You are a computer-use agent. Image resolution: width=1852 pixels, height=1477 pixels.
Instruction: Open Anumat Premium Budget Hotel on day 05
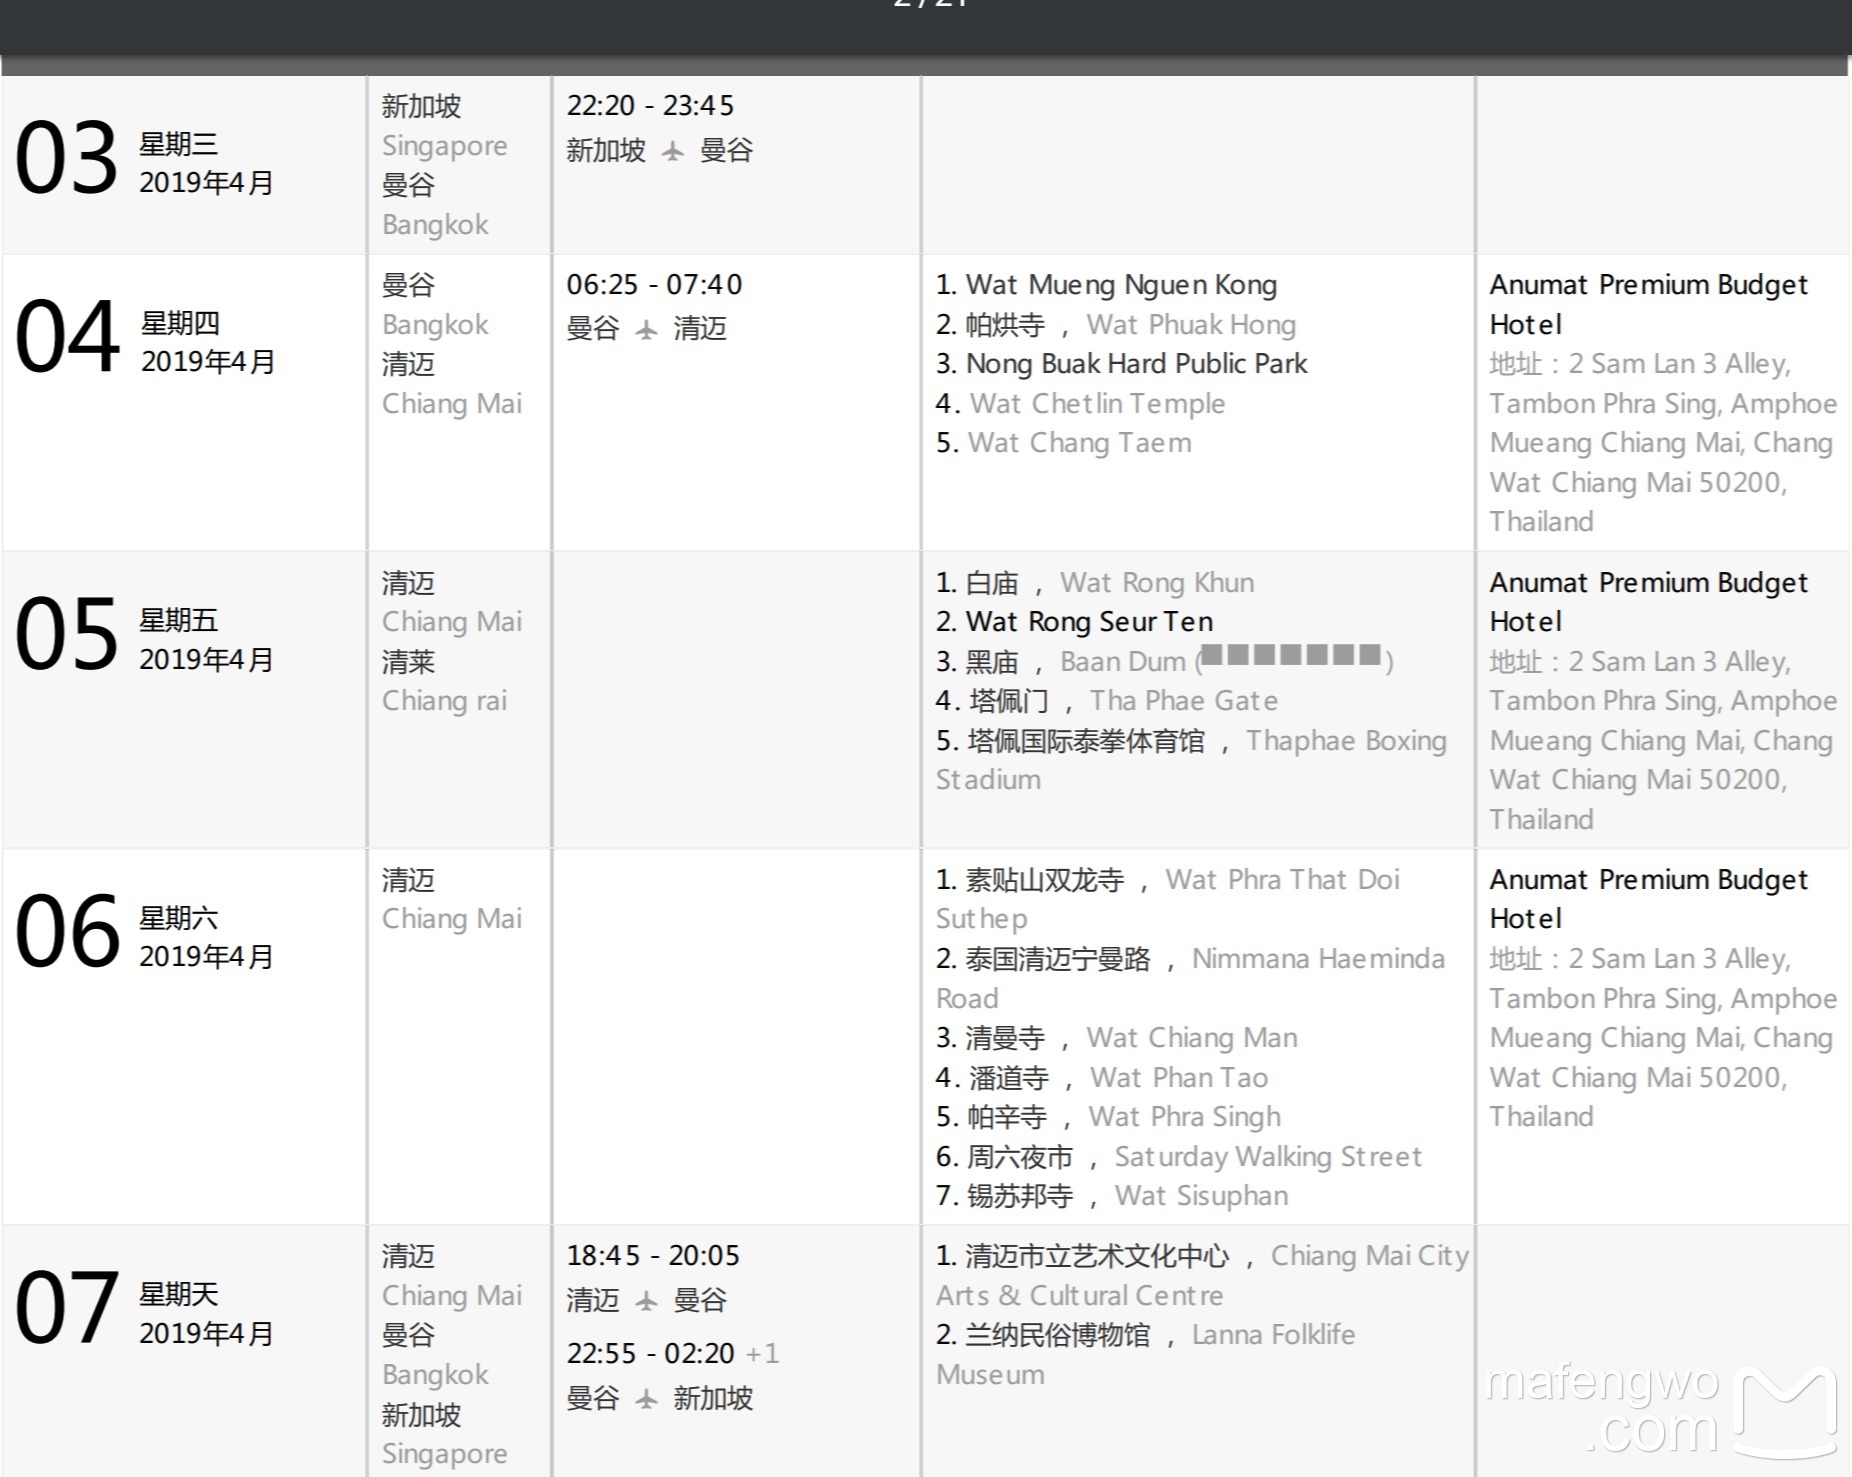(1649, 602)
